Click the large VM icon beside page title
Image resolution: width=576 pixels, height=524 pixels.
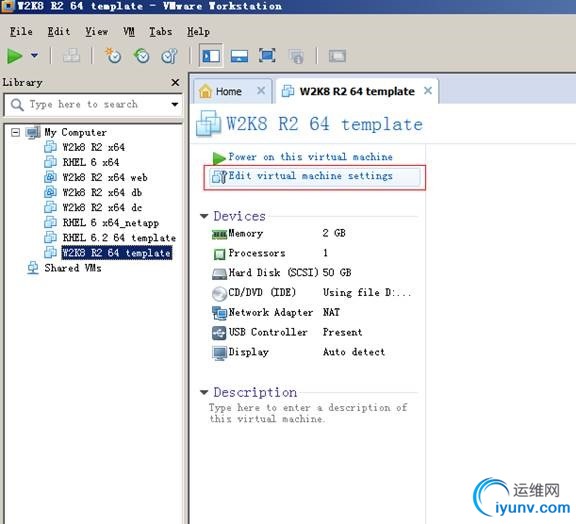tap(208, 124)
